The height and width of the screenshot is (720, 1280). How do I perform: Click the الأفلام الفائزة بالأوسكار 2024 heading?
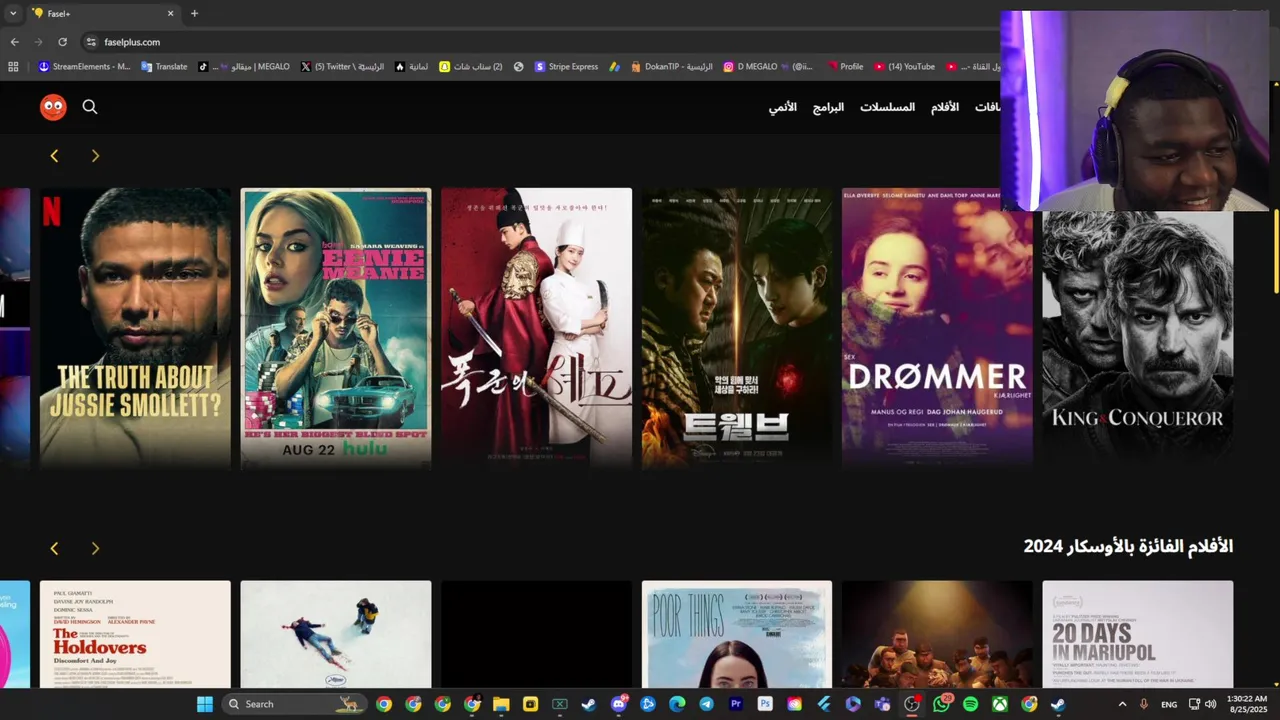(x=1128, y=546)
